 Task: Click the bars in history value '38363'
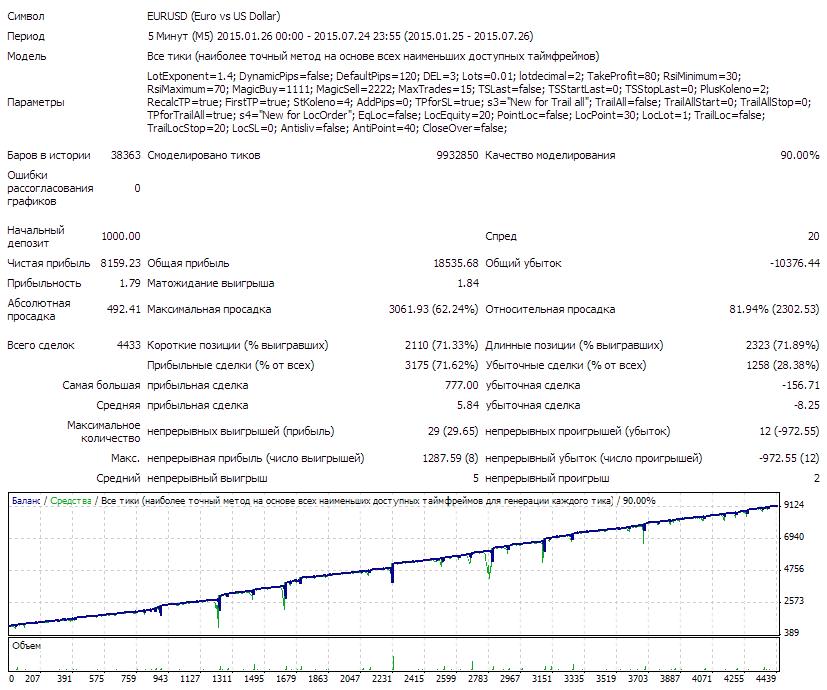(x=126, y=155)
